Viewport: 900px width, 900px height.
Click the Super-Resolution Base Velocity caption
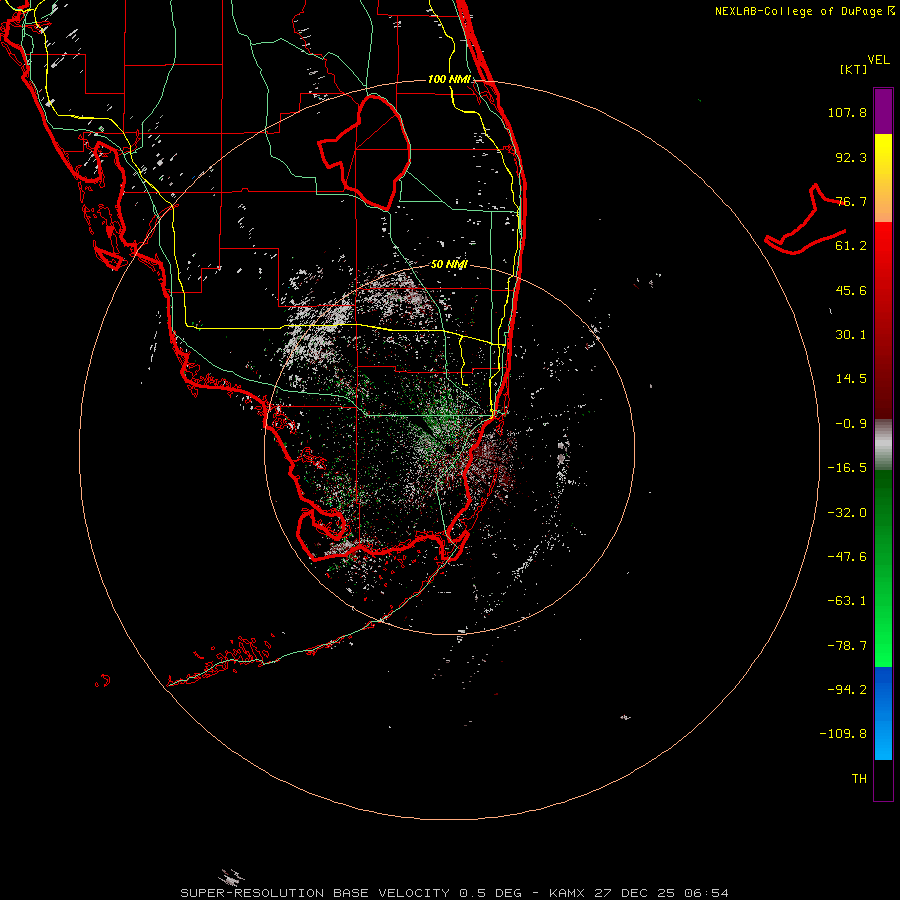[455, 893]
